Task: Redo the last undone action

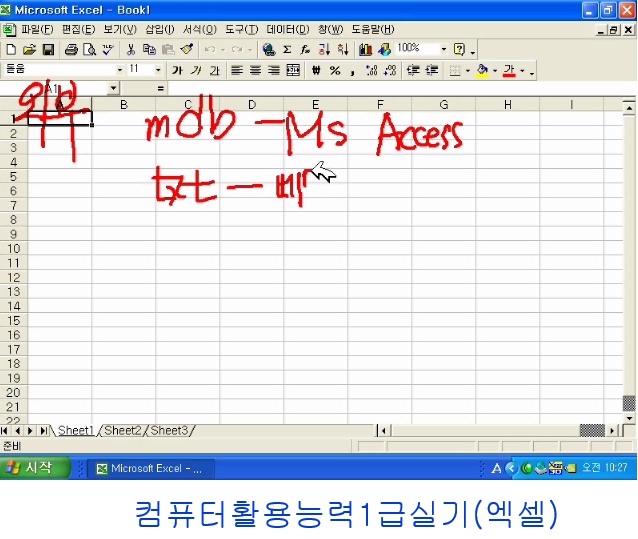Action: [237, 50]
